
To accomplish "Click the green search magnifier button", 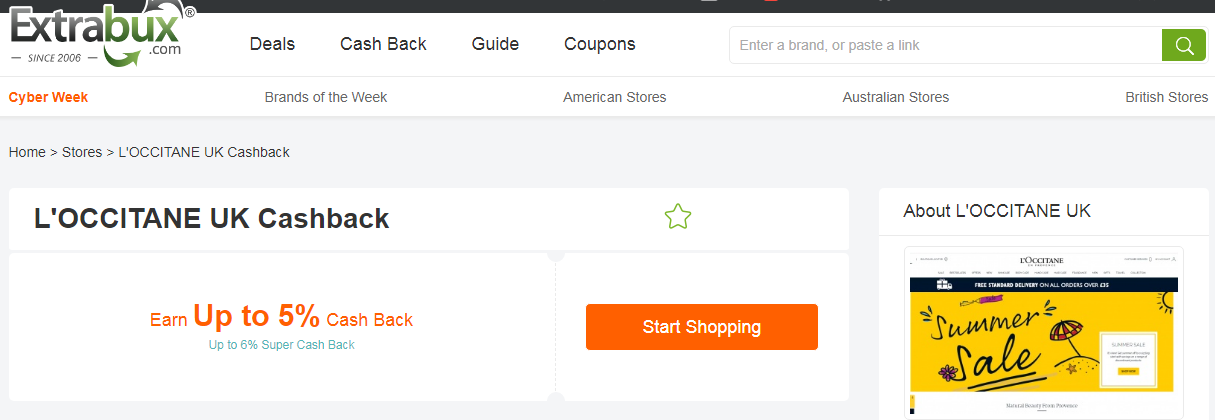I will 1184,45.
